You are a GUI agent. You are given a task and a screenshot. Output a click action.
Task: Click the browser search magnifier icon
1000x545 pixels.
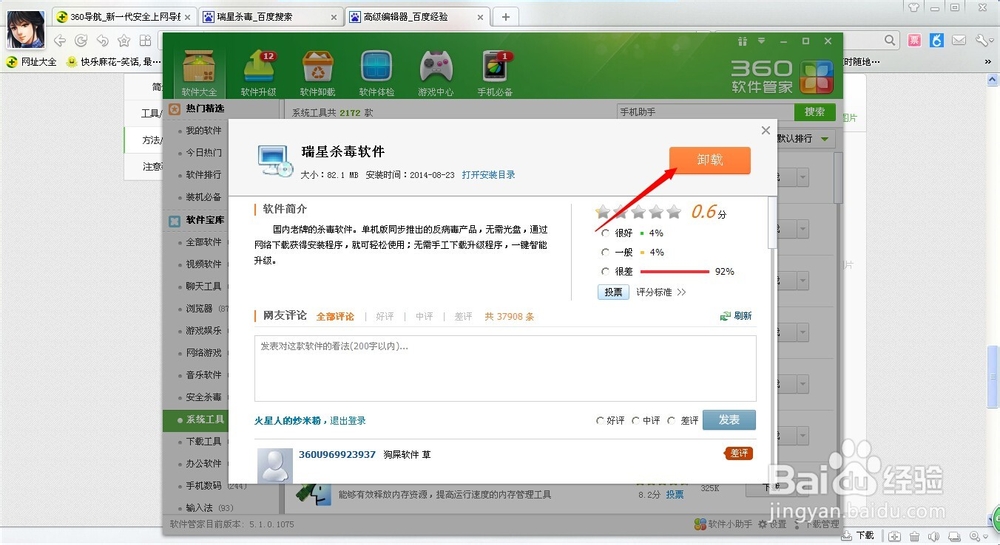890,40
